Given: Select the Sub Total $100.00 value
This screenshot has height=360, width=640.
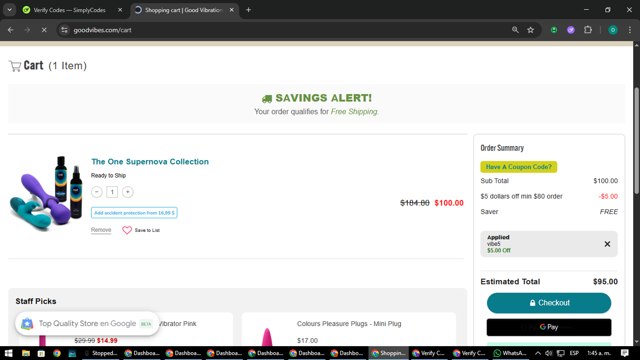Looking at the screenshot, I should pyautogui.click(x=605, y=181).
